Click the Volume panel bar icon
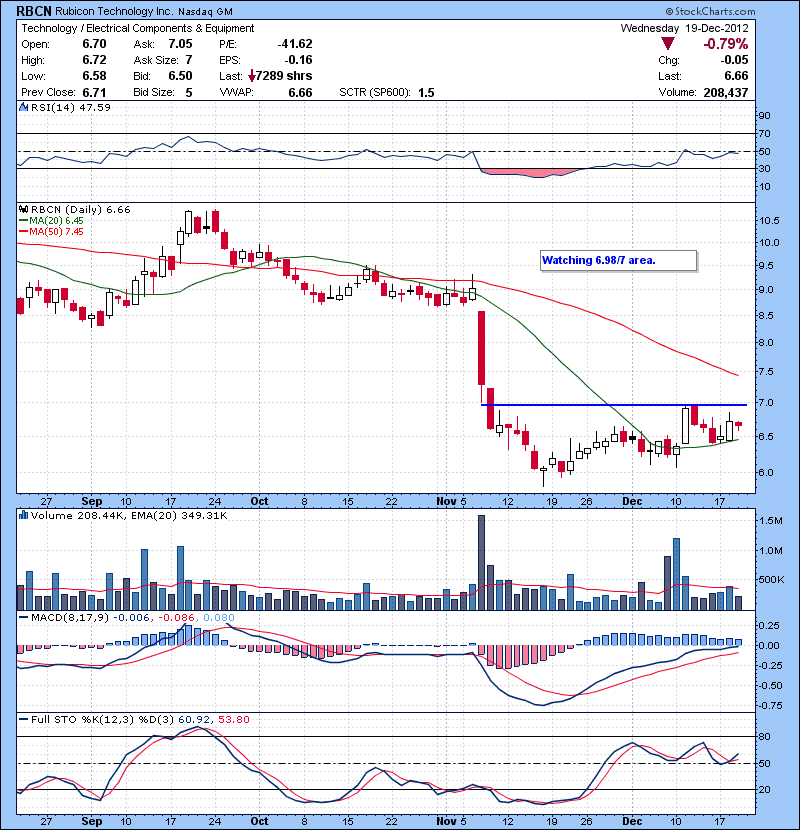 23,515
